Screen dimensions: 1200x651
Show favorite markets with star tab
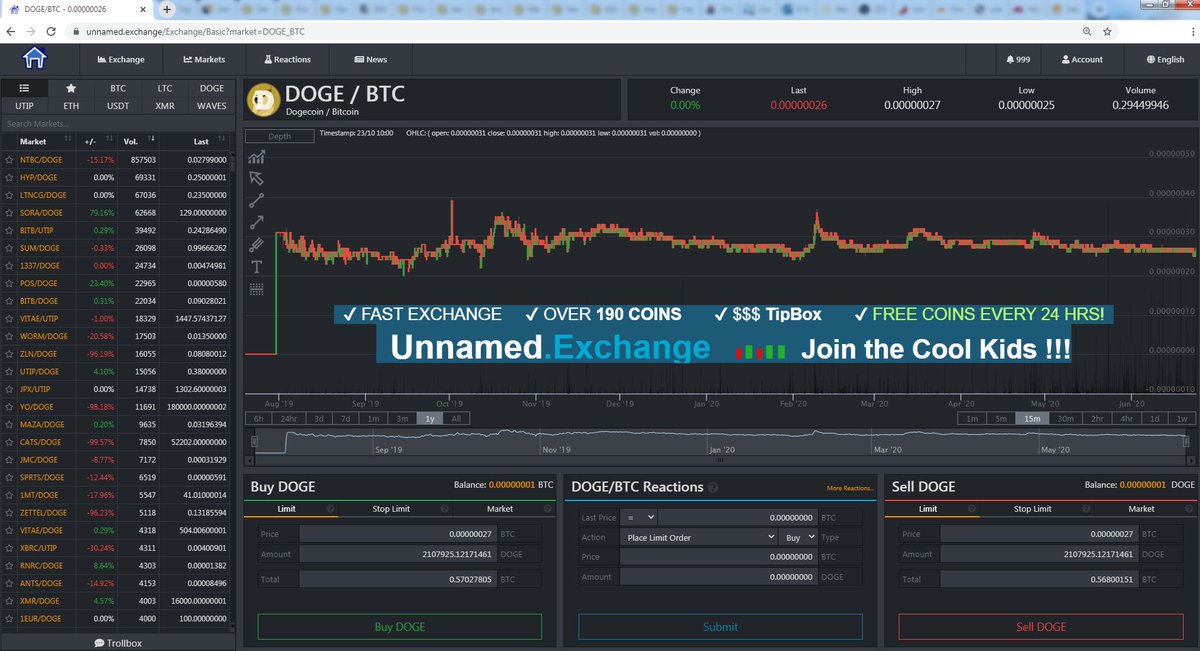71,88
